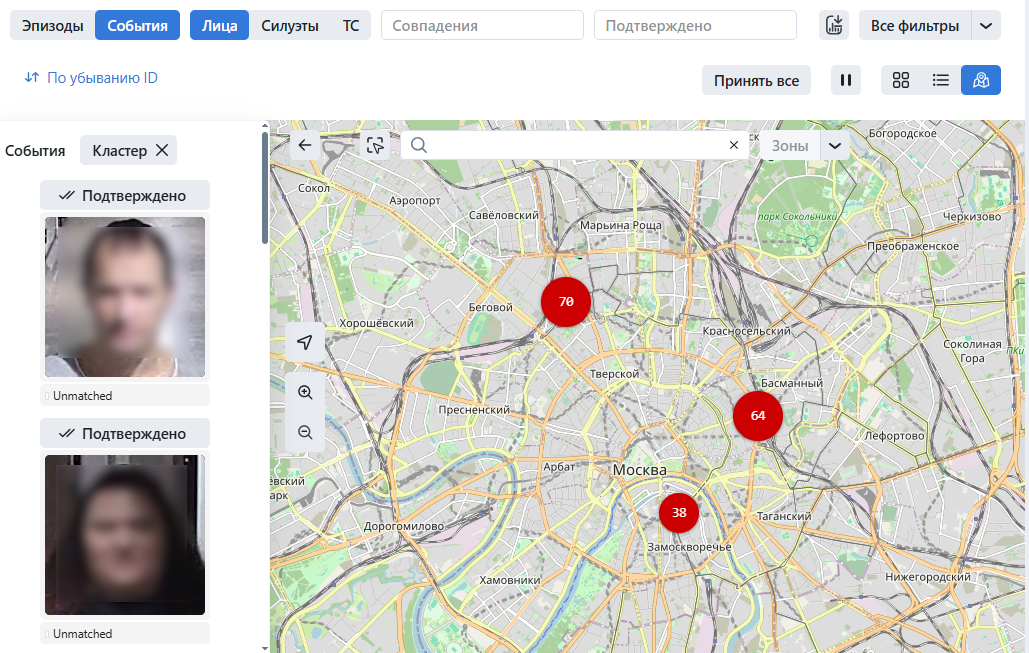1029x653 pixels.
Task: Switch to list view layout
Action: (940, 80)
